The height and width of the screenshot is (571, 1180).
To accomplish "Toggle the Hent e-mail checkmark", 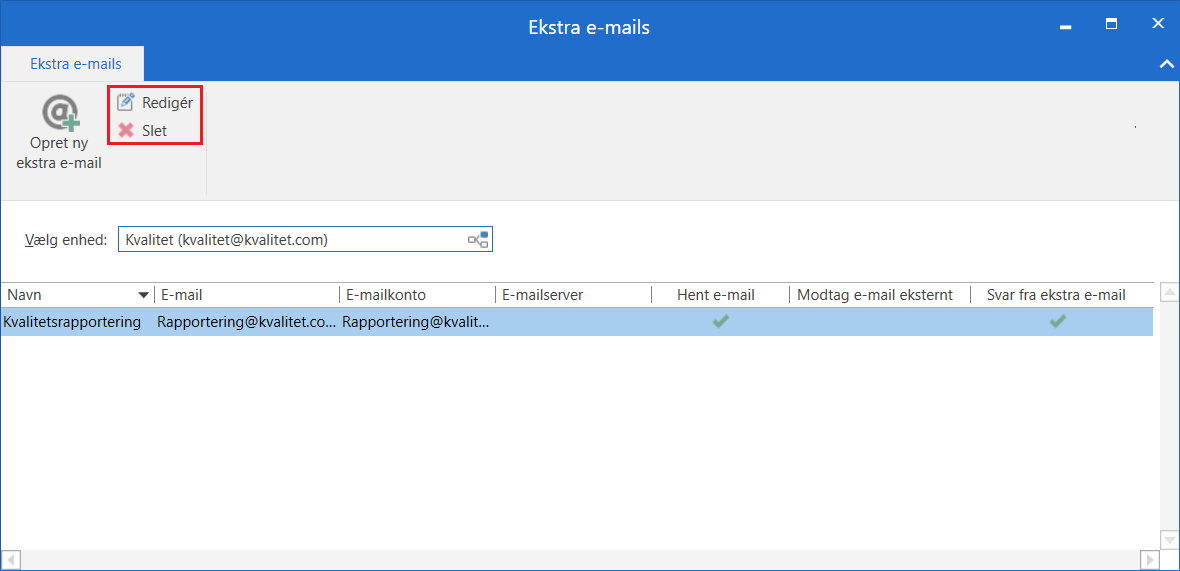I will coord(720,321).
